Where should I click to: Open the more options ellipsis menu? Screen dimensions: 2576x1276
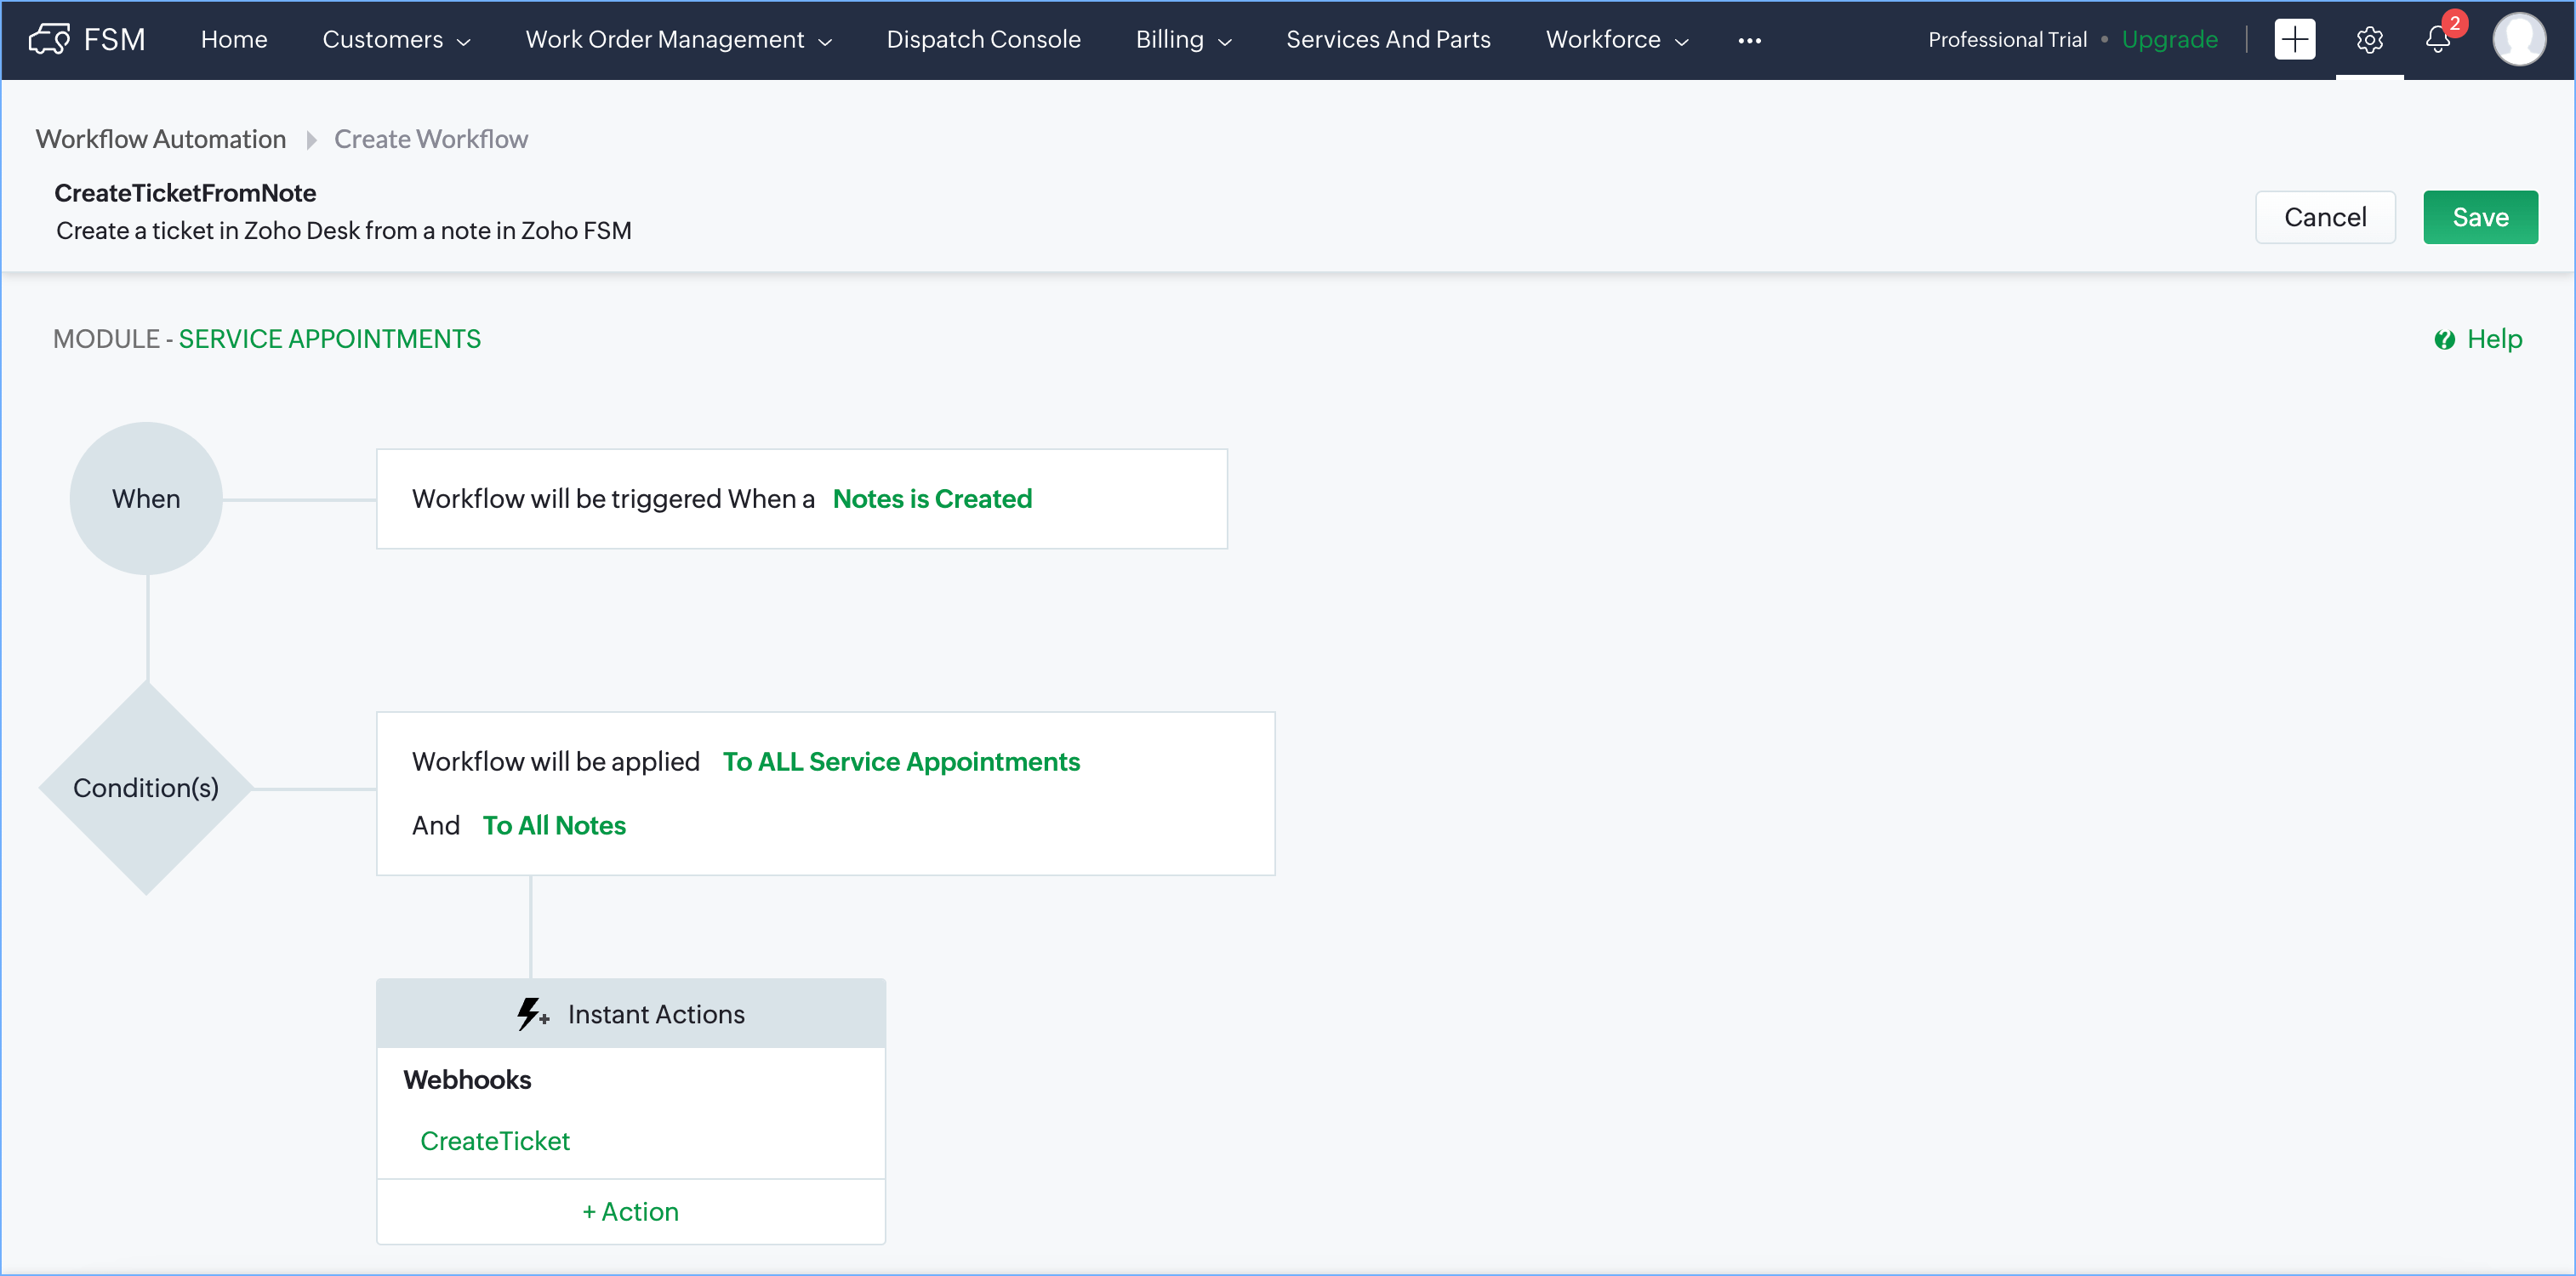(x=1749, y=40)
